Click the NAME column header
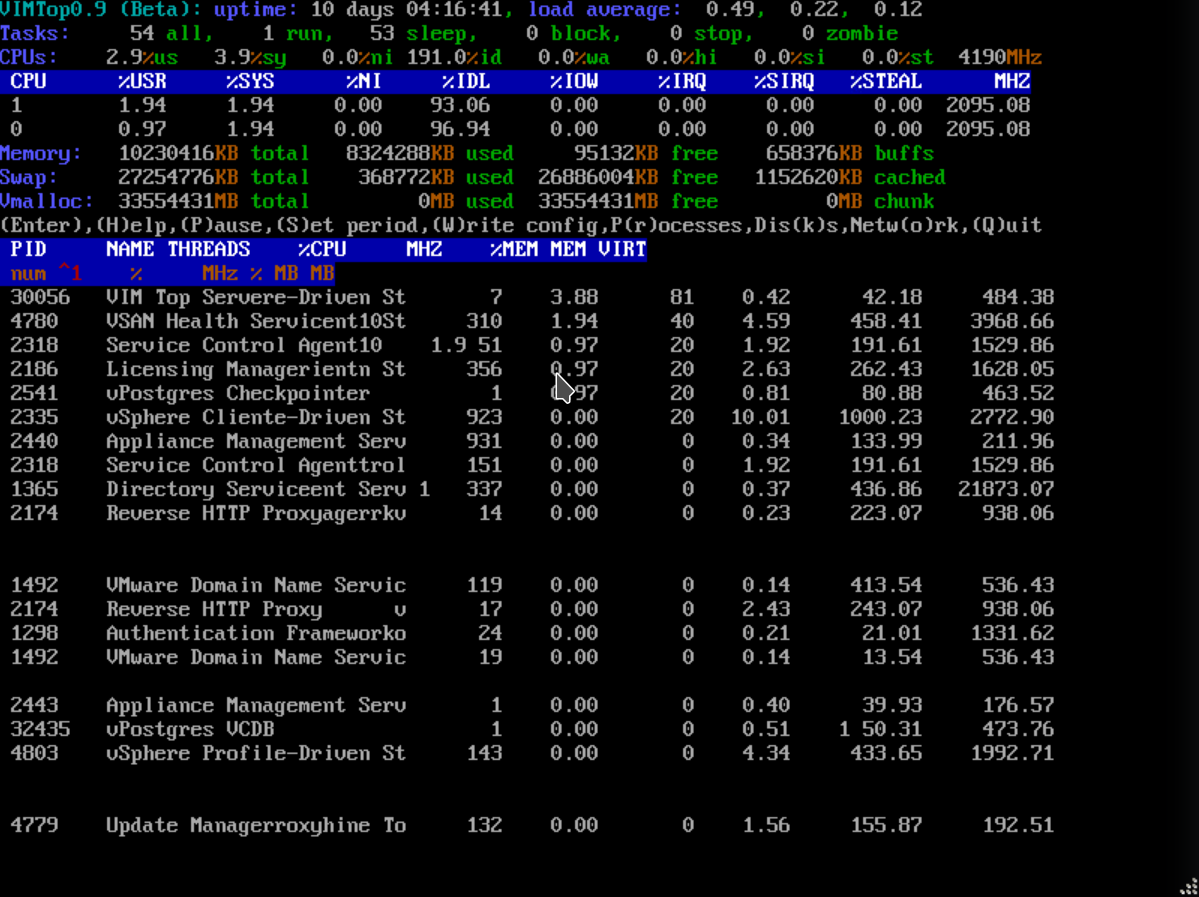Screen dimensions: 1199x897 pos(130,249)
